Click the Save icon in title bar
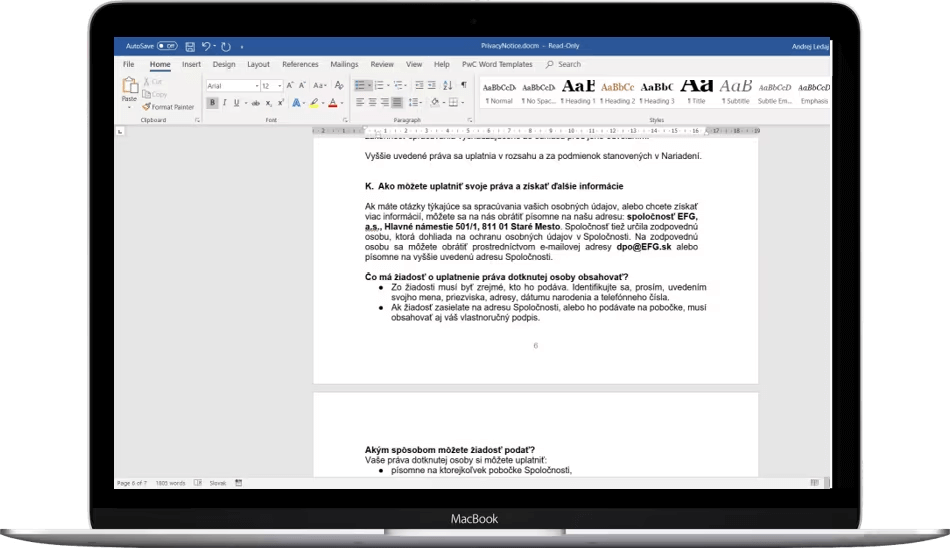Screen dimensions: 950x548 click(x=190, y=46)
